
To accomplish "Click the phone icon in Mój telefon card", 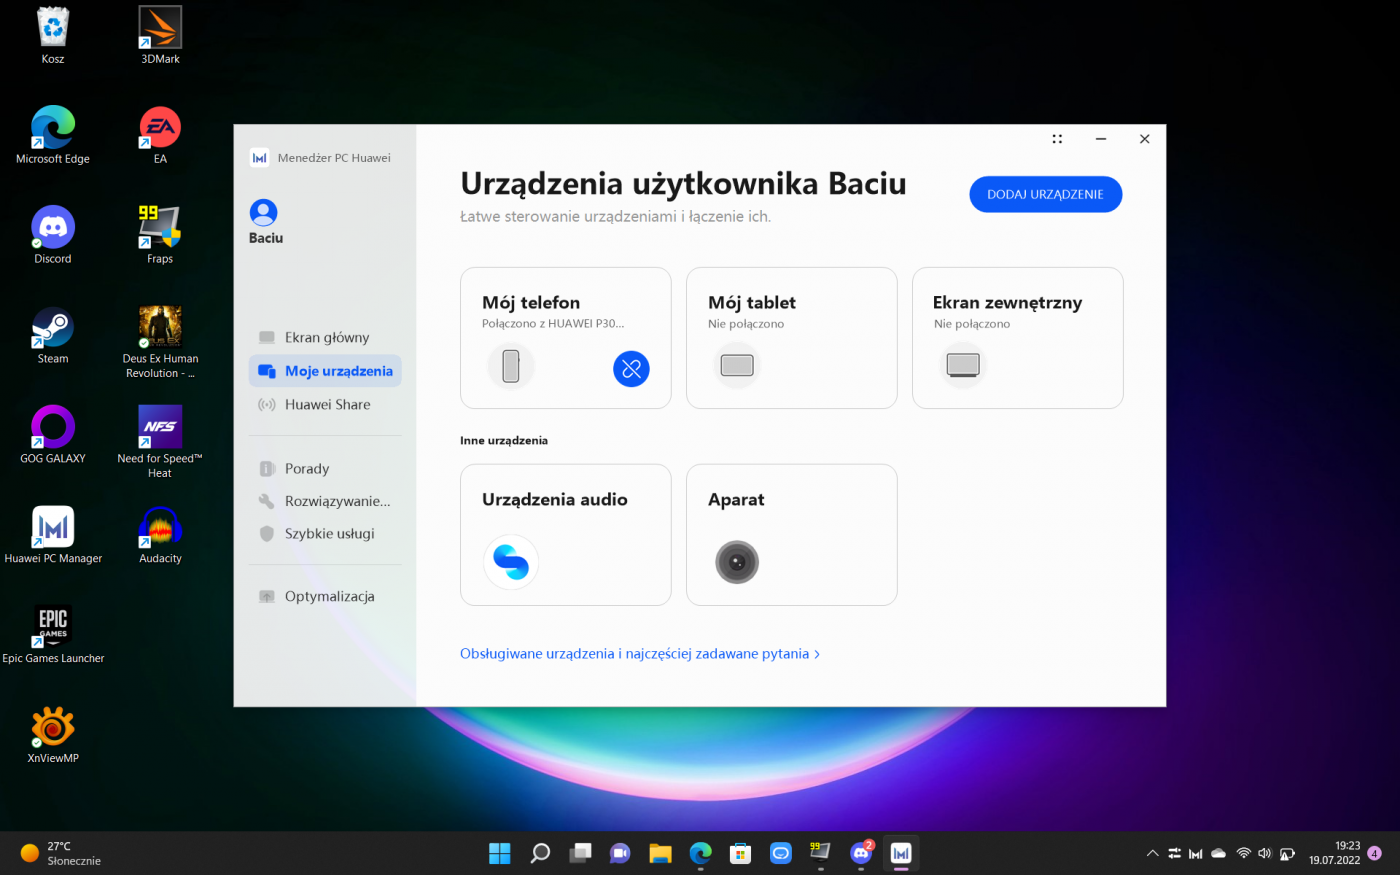I will tap(511, 366).
